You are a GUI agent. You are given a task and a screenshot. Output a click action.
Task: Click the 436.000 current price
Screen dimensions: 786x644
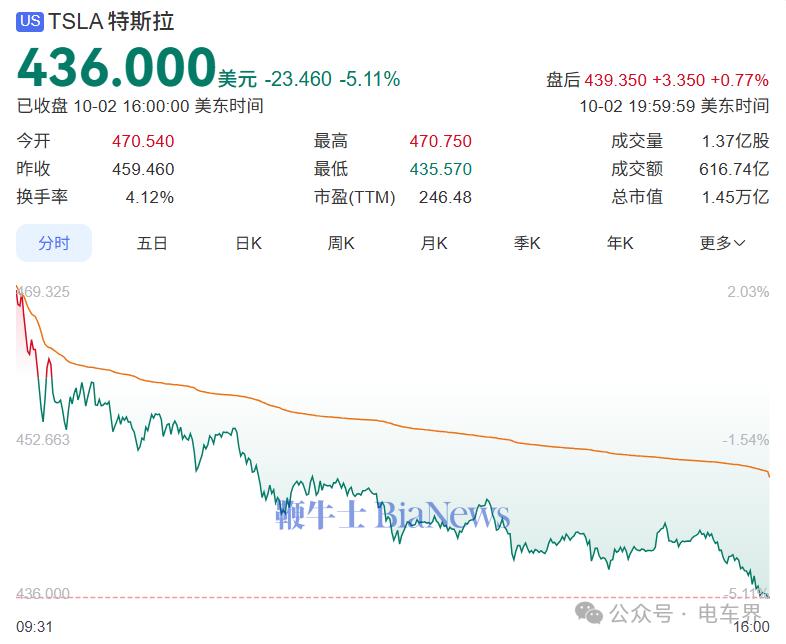coord(116,68)
